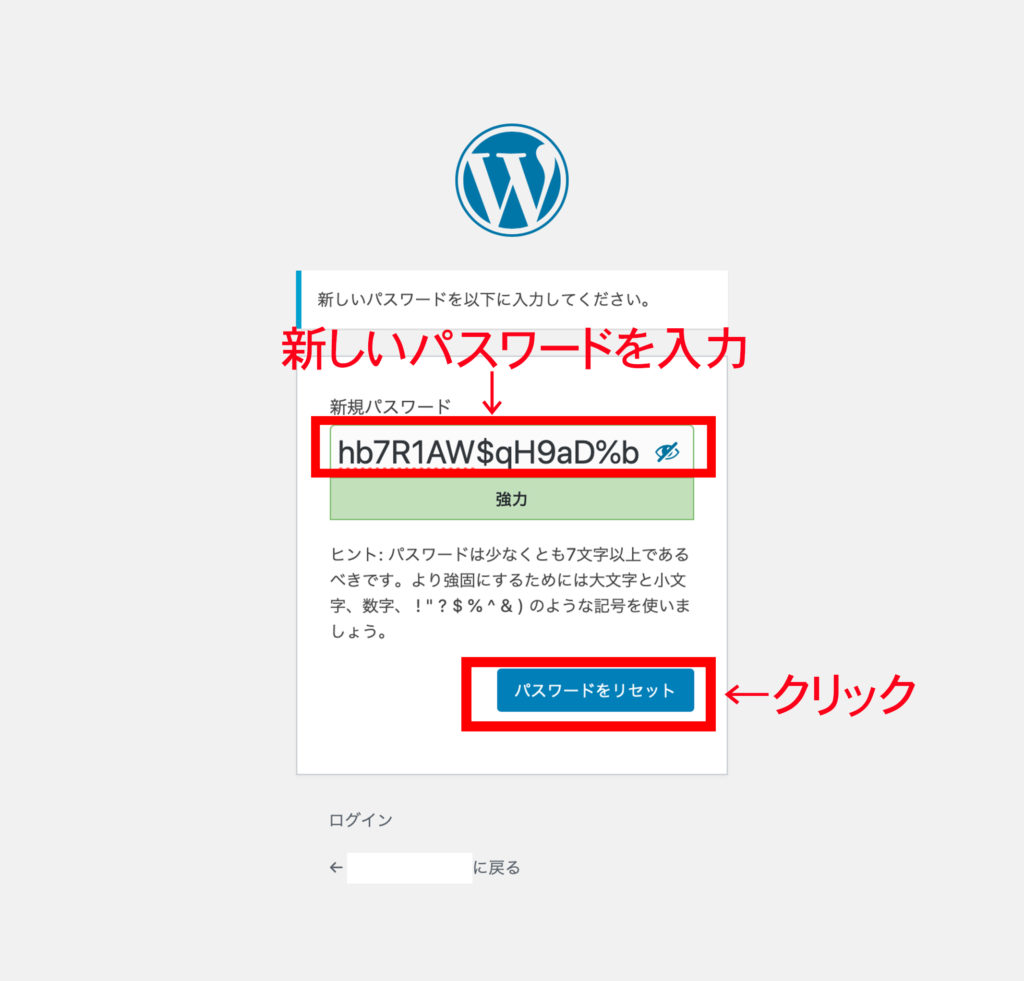This screenshot has height=981, width=1024.
Task: Click the パスワードをリセット button
Action: (595, 690)
